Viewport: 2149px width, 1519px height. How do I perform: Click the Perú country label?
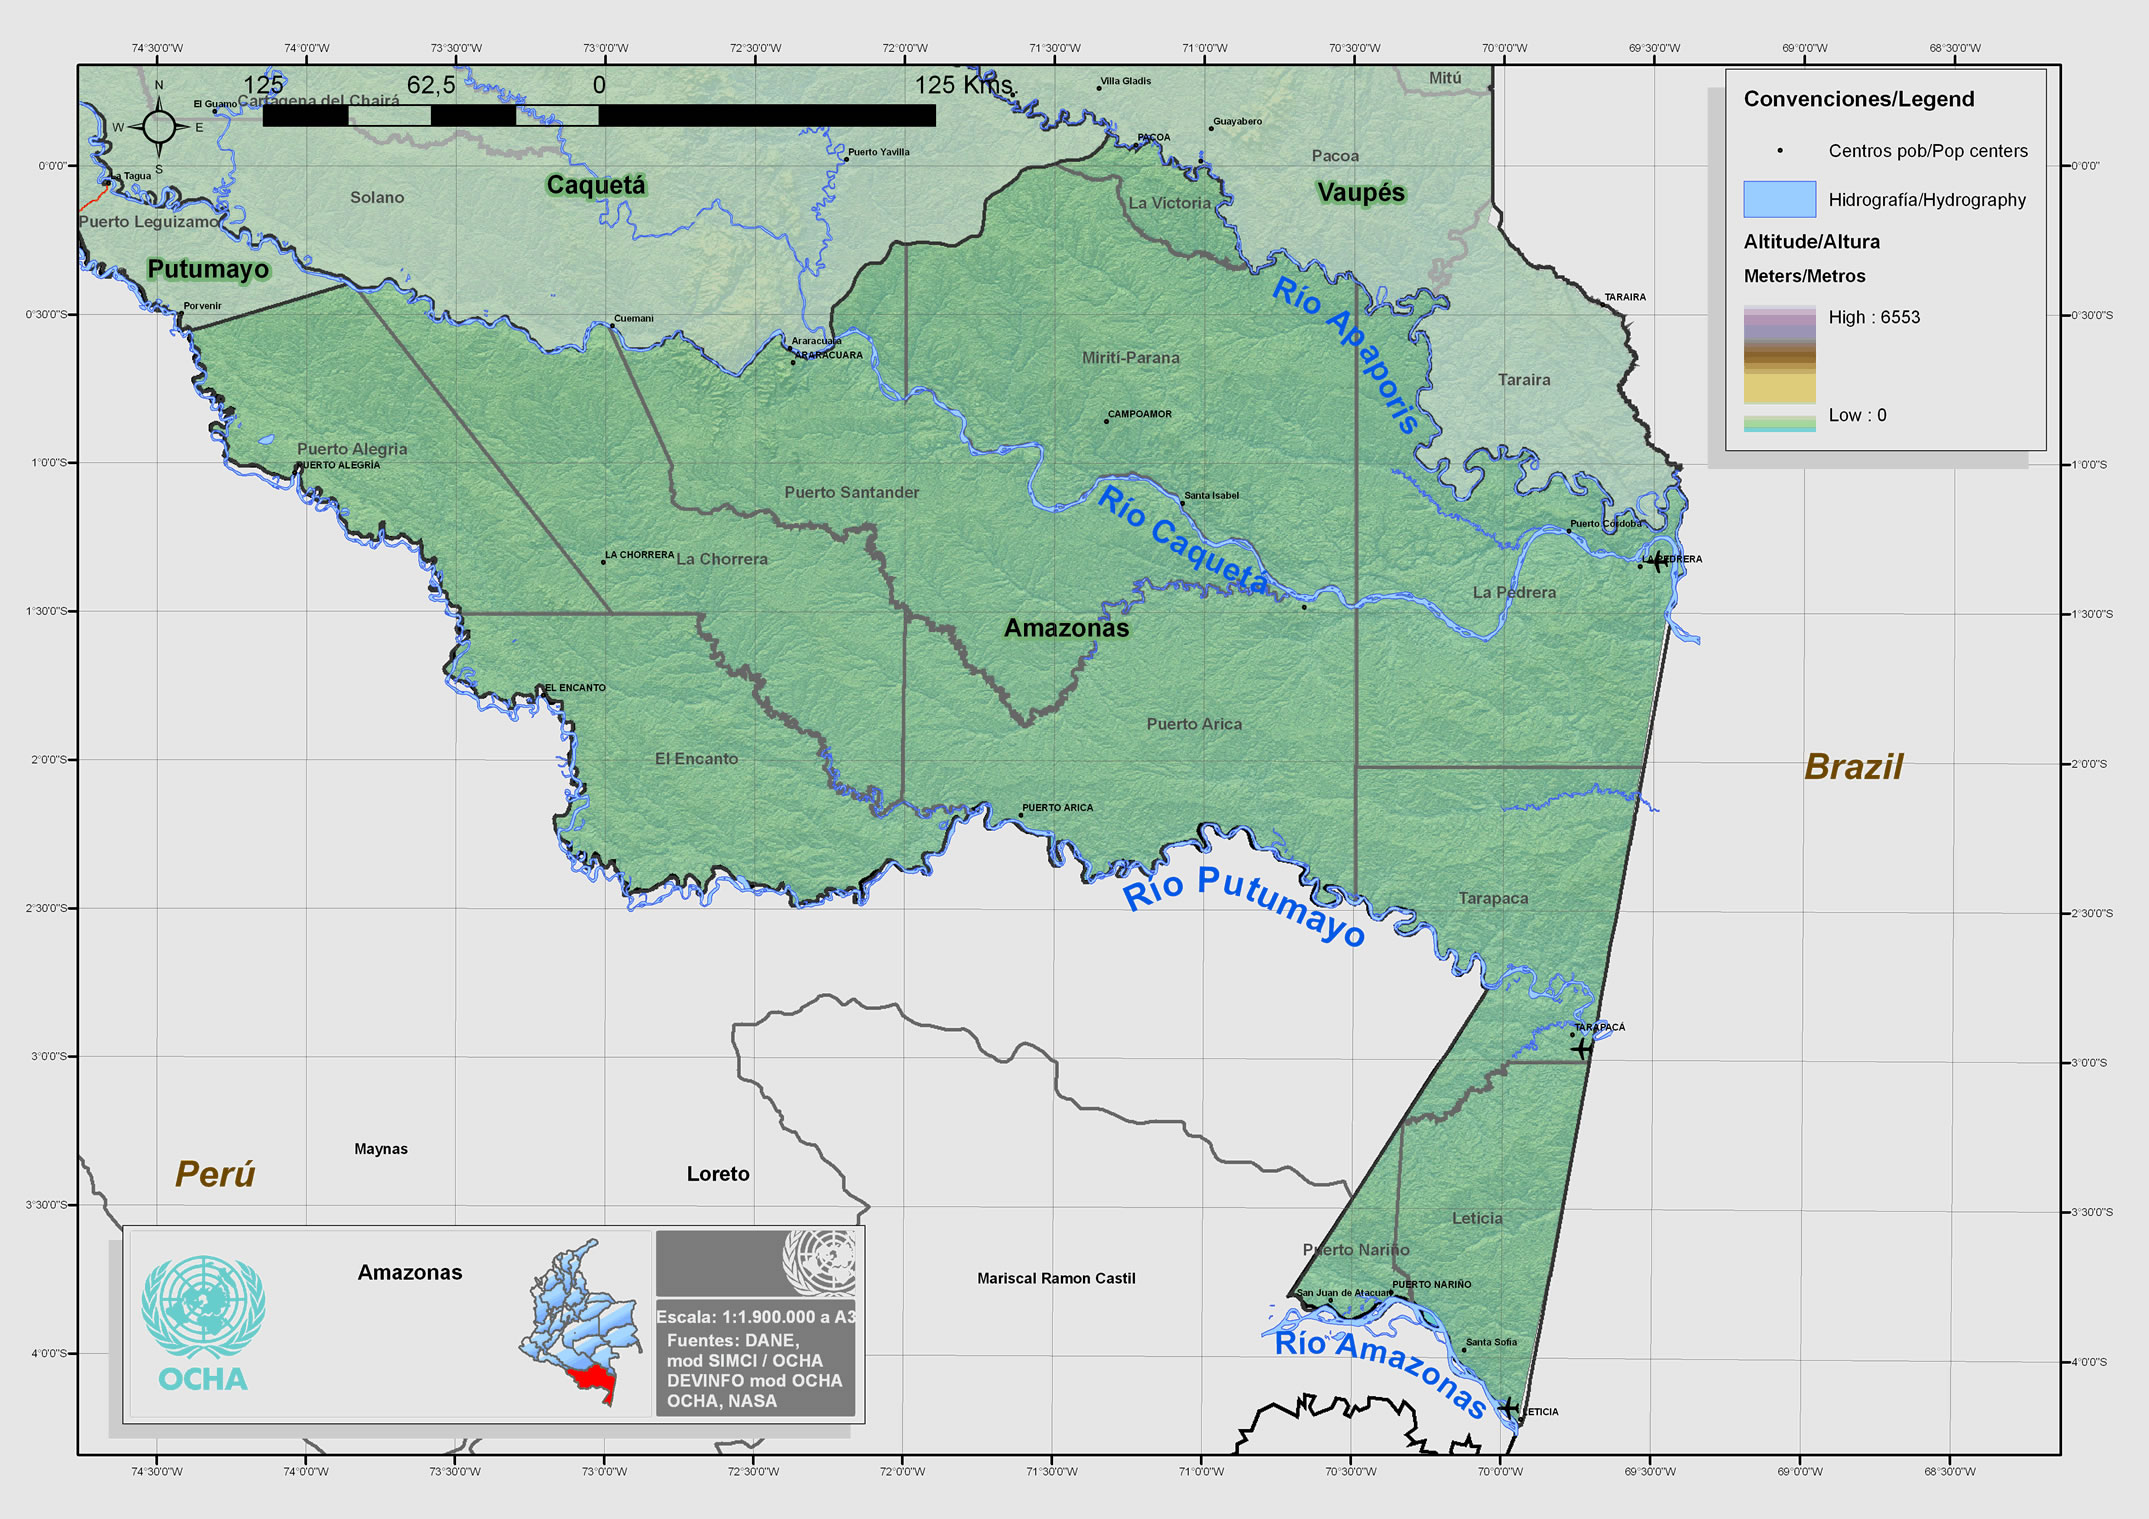pyautogui.click(x=214, y=1172)
